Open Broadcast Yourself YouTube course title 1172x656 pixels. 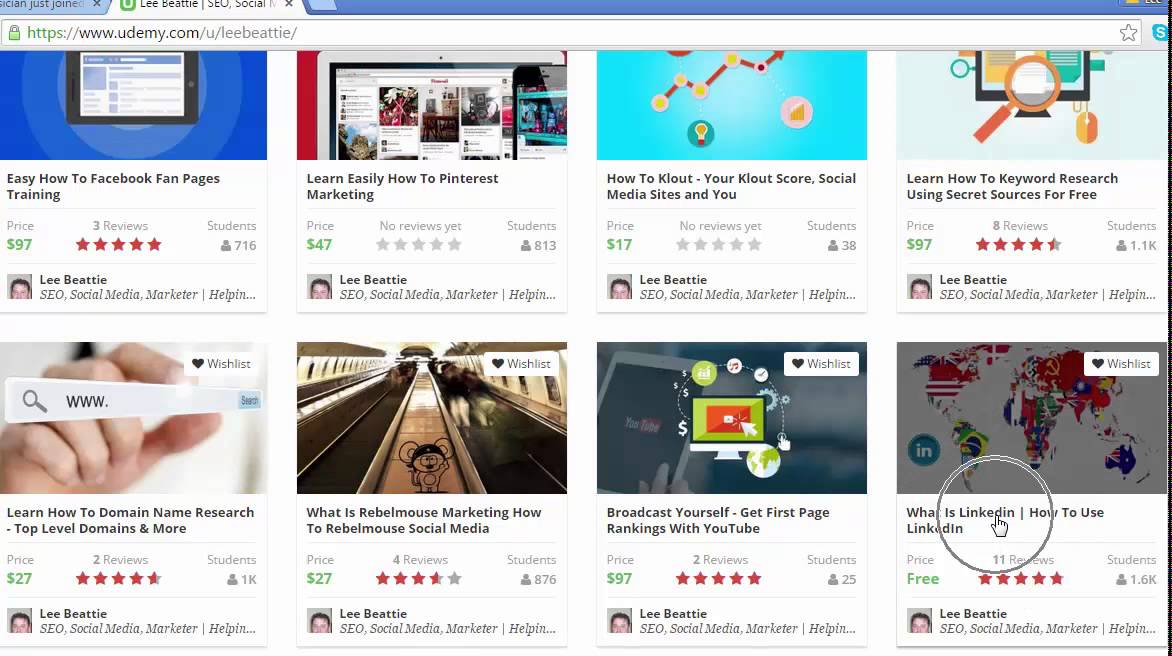click(x=718, y=520)
